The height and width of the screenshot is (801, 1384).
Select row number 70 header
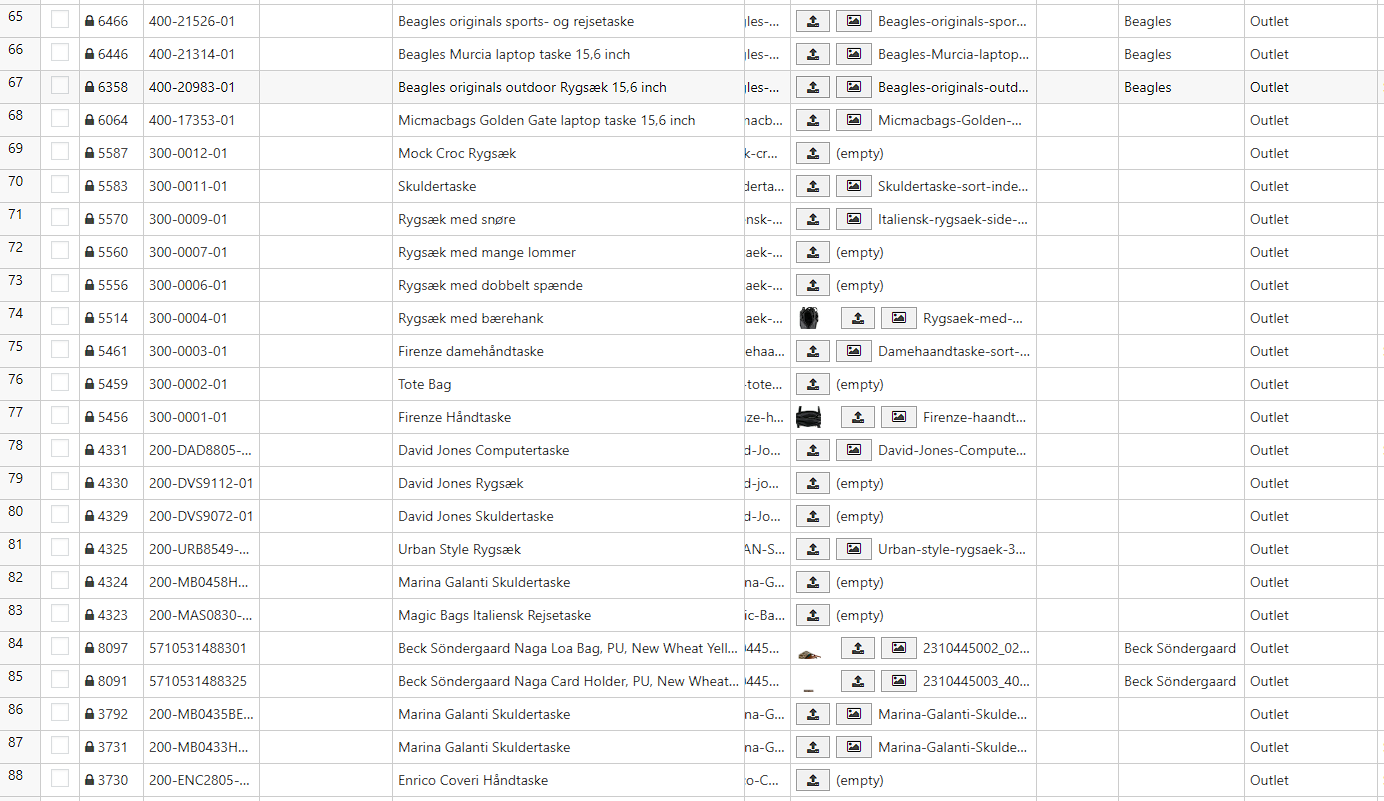coord(20,186)
